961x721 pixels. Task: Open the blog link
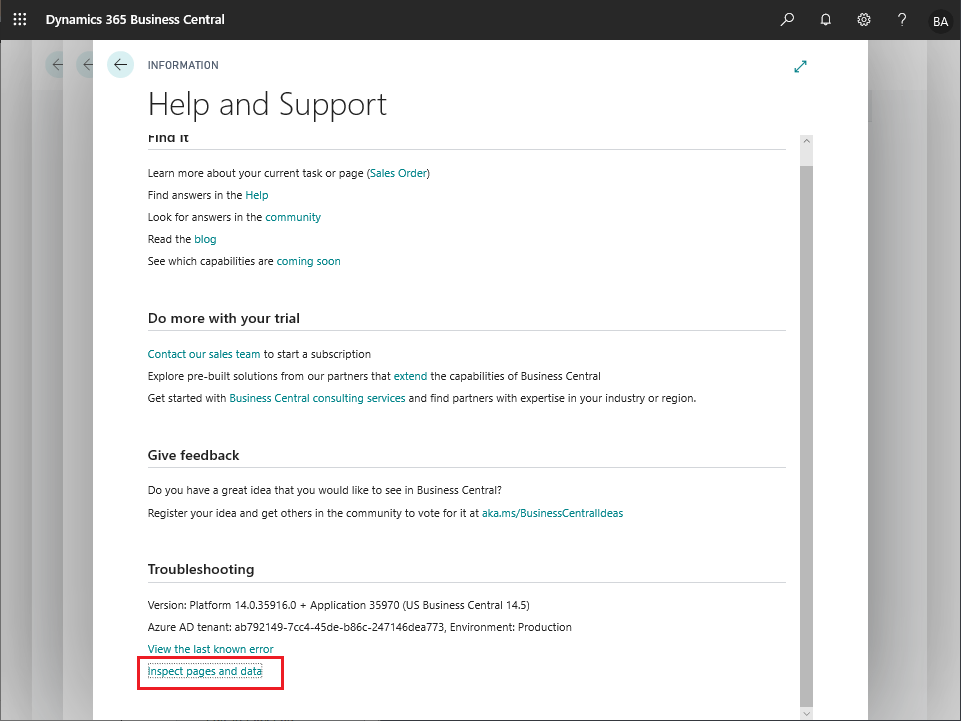click(x=205, y=239)
